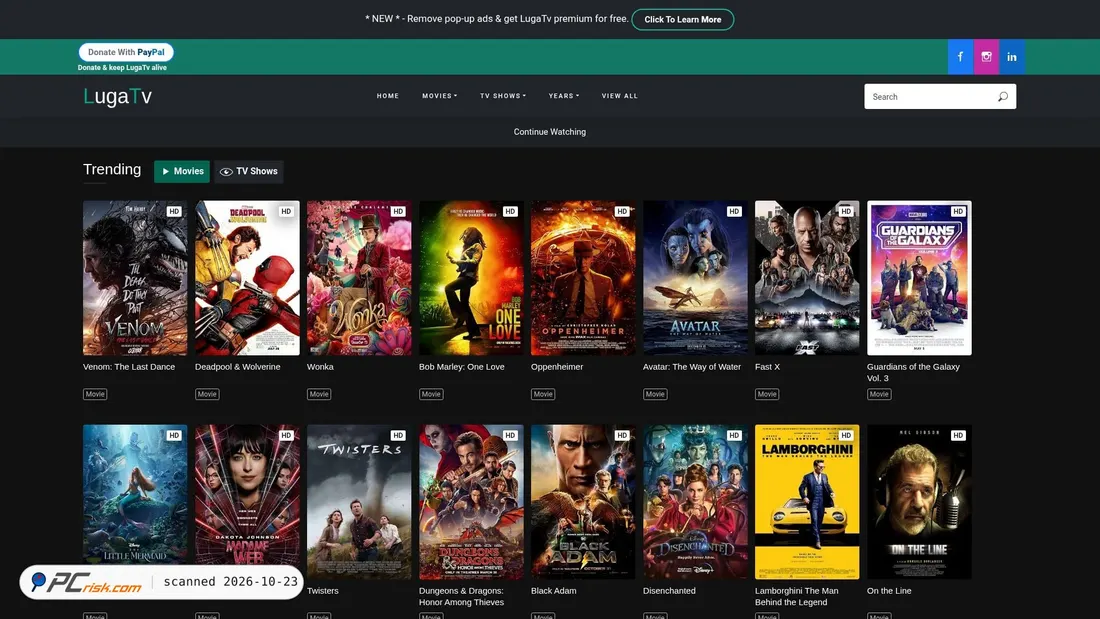Click the title 'Dungeons & Dragons: Honor Among Thieves'

coord(461,597)
